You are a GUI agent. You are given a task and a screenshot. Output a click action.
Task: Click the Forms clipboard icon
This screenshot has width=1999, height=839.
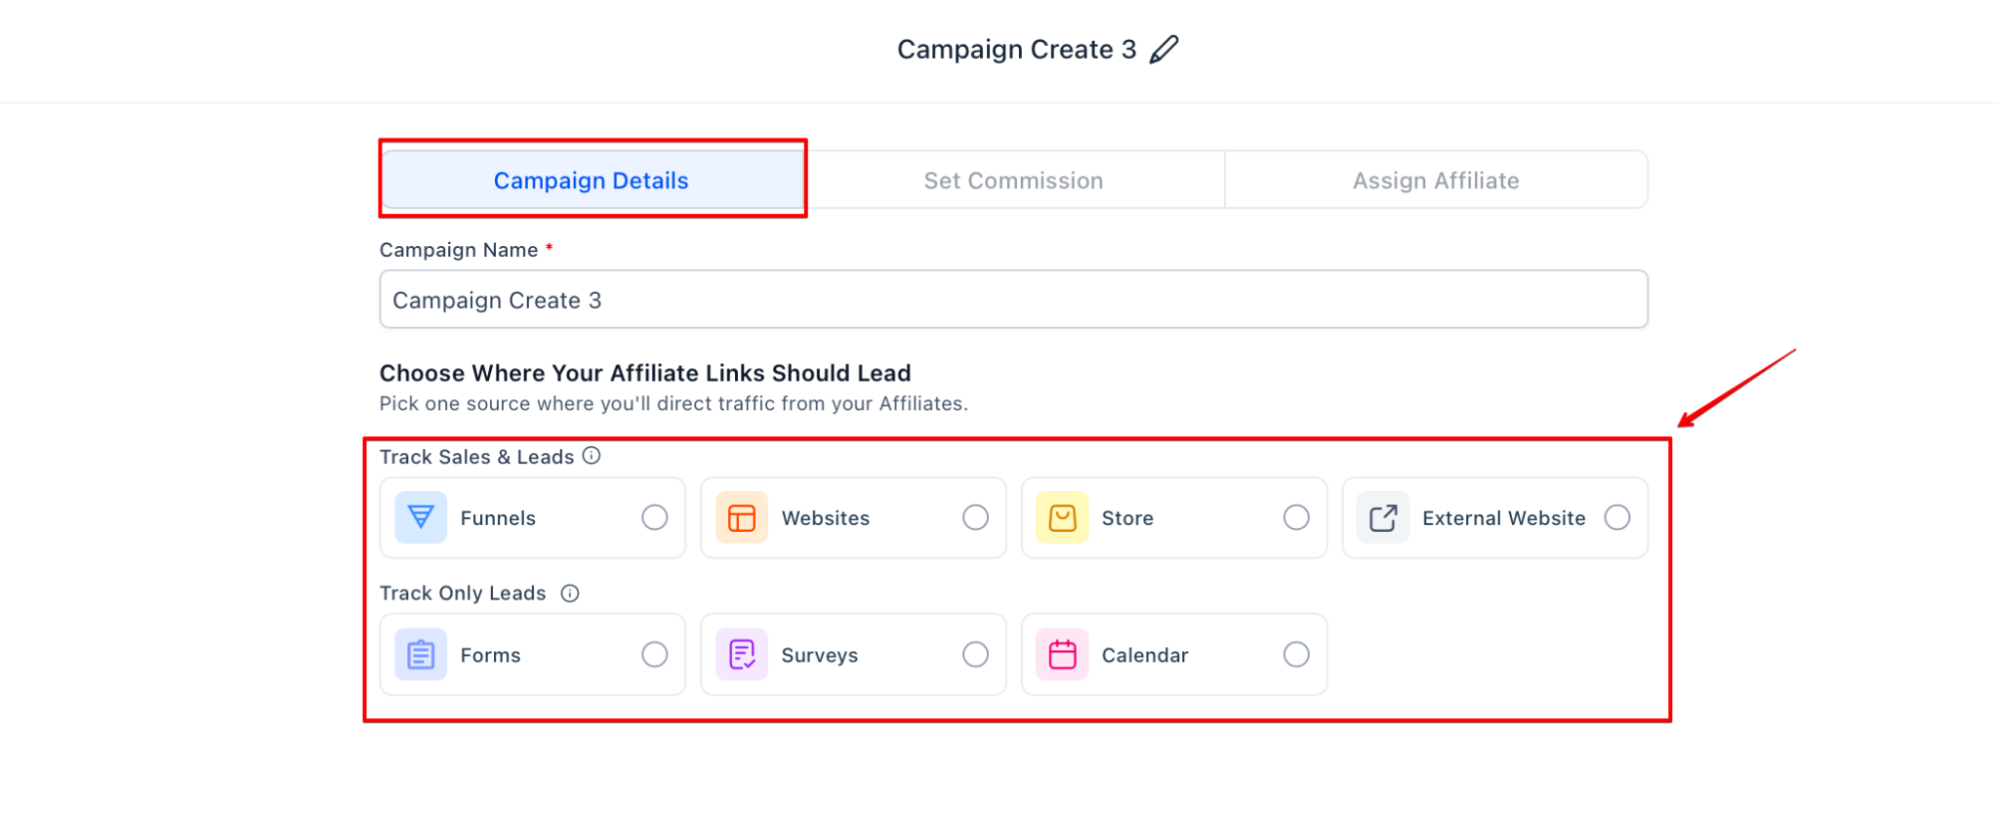(x=421, y=654)
